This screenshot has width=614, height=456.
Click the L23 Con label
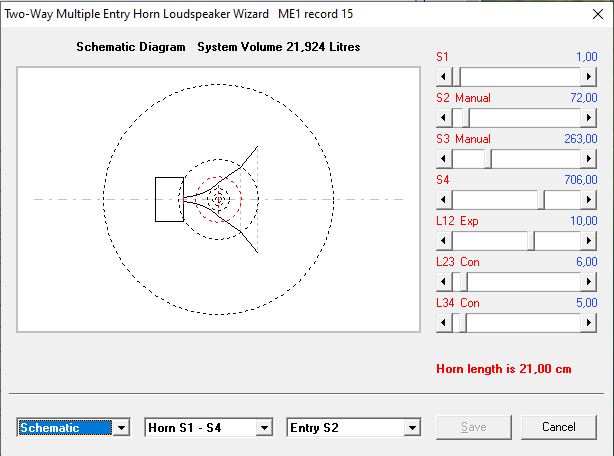tap(458, 262)
